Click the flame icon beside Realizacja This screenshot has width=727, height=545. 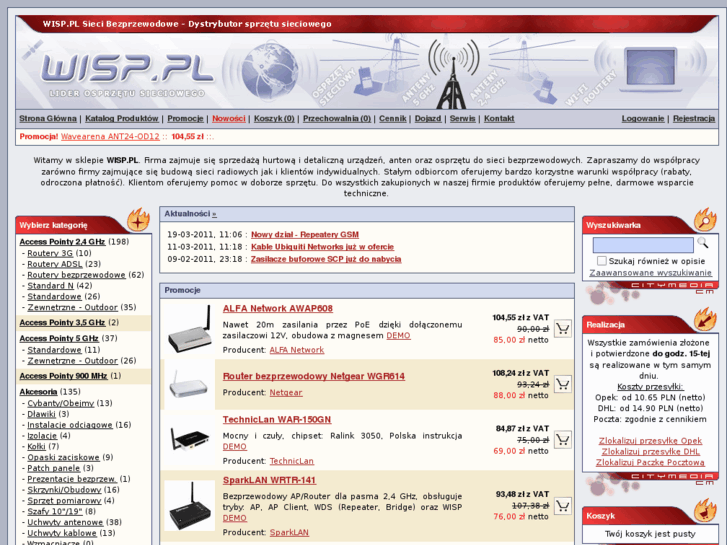pos(705,319)
